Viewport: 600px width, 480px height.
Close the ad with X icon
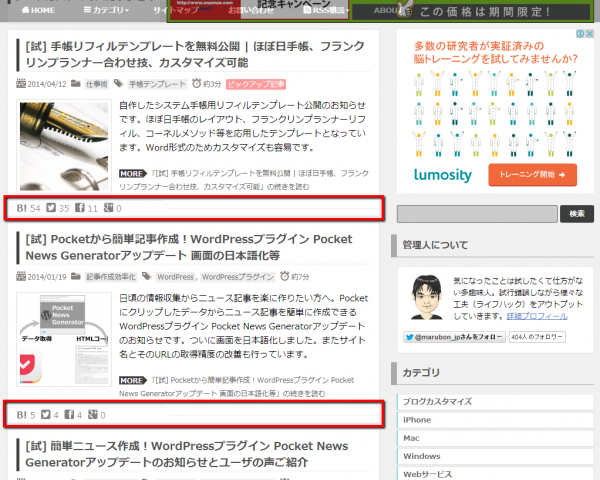590,34
